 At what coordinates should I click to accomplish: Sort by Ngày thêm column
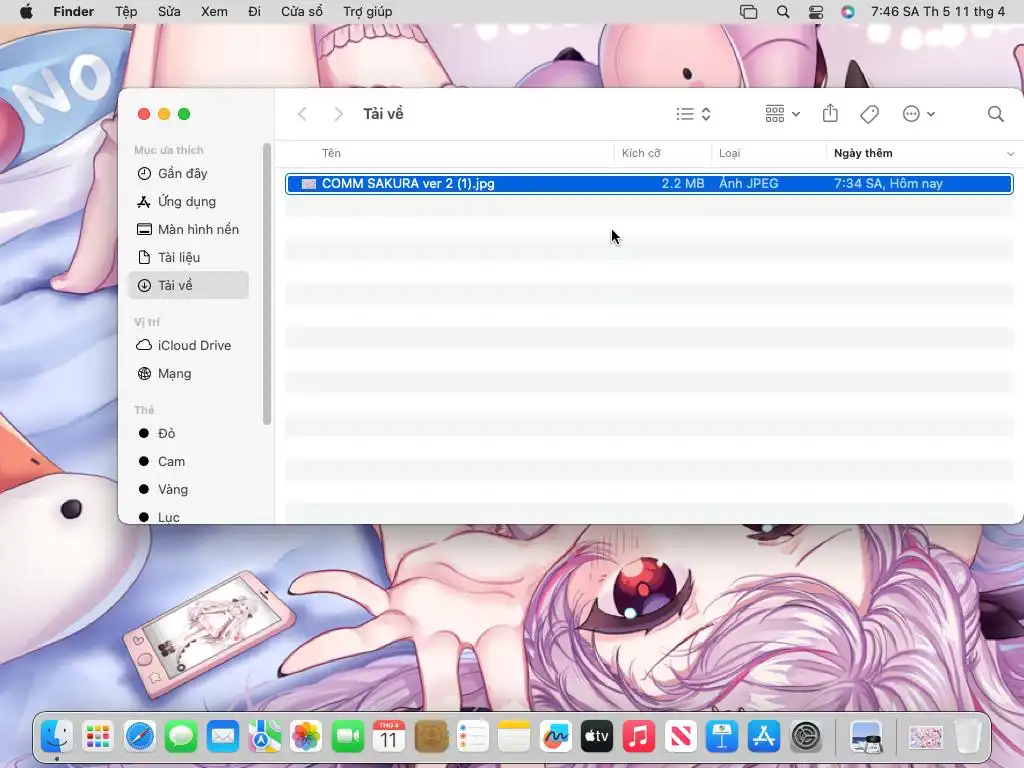(x=863, y=153)
